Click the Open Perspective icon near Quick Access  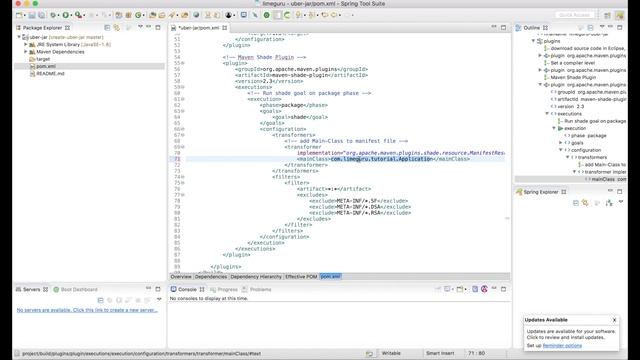click(607, 15)
